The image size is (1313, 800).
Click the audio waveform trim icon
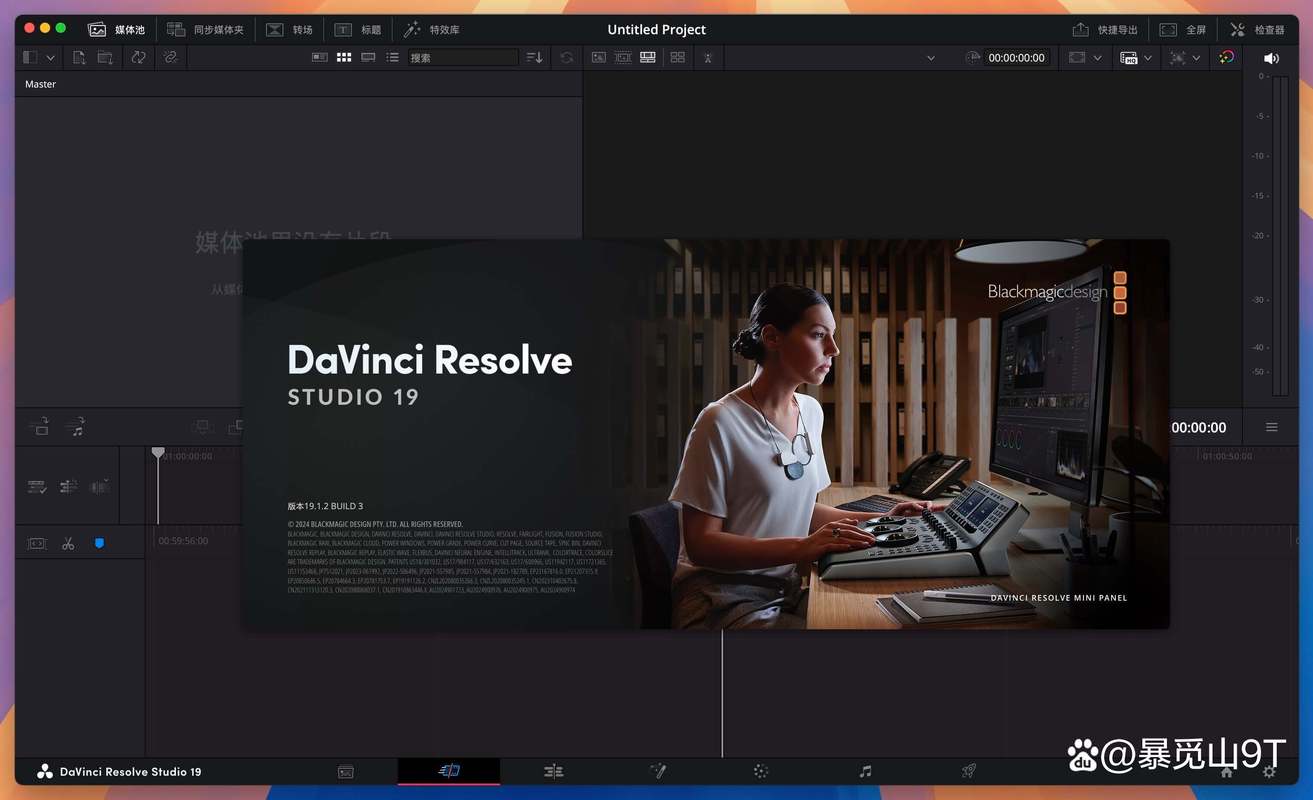point(100,487)
